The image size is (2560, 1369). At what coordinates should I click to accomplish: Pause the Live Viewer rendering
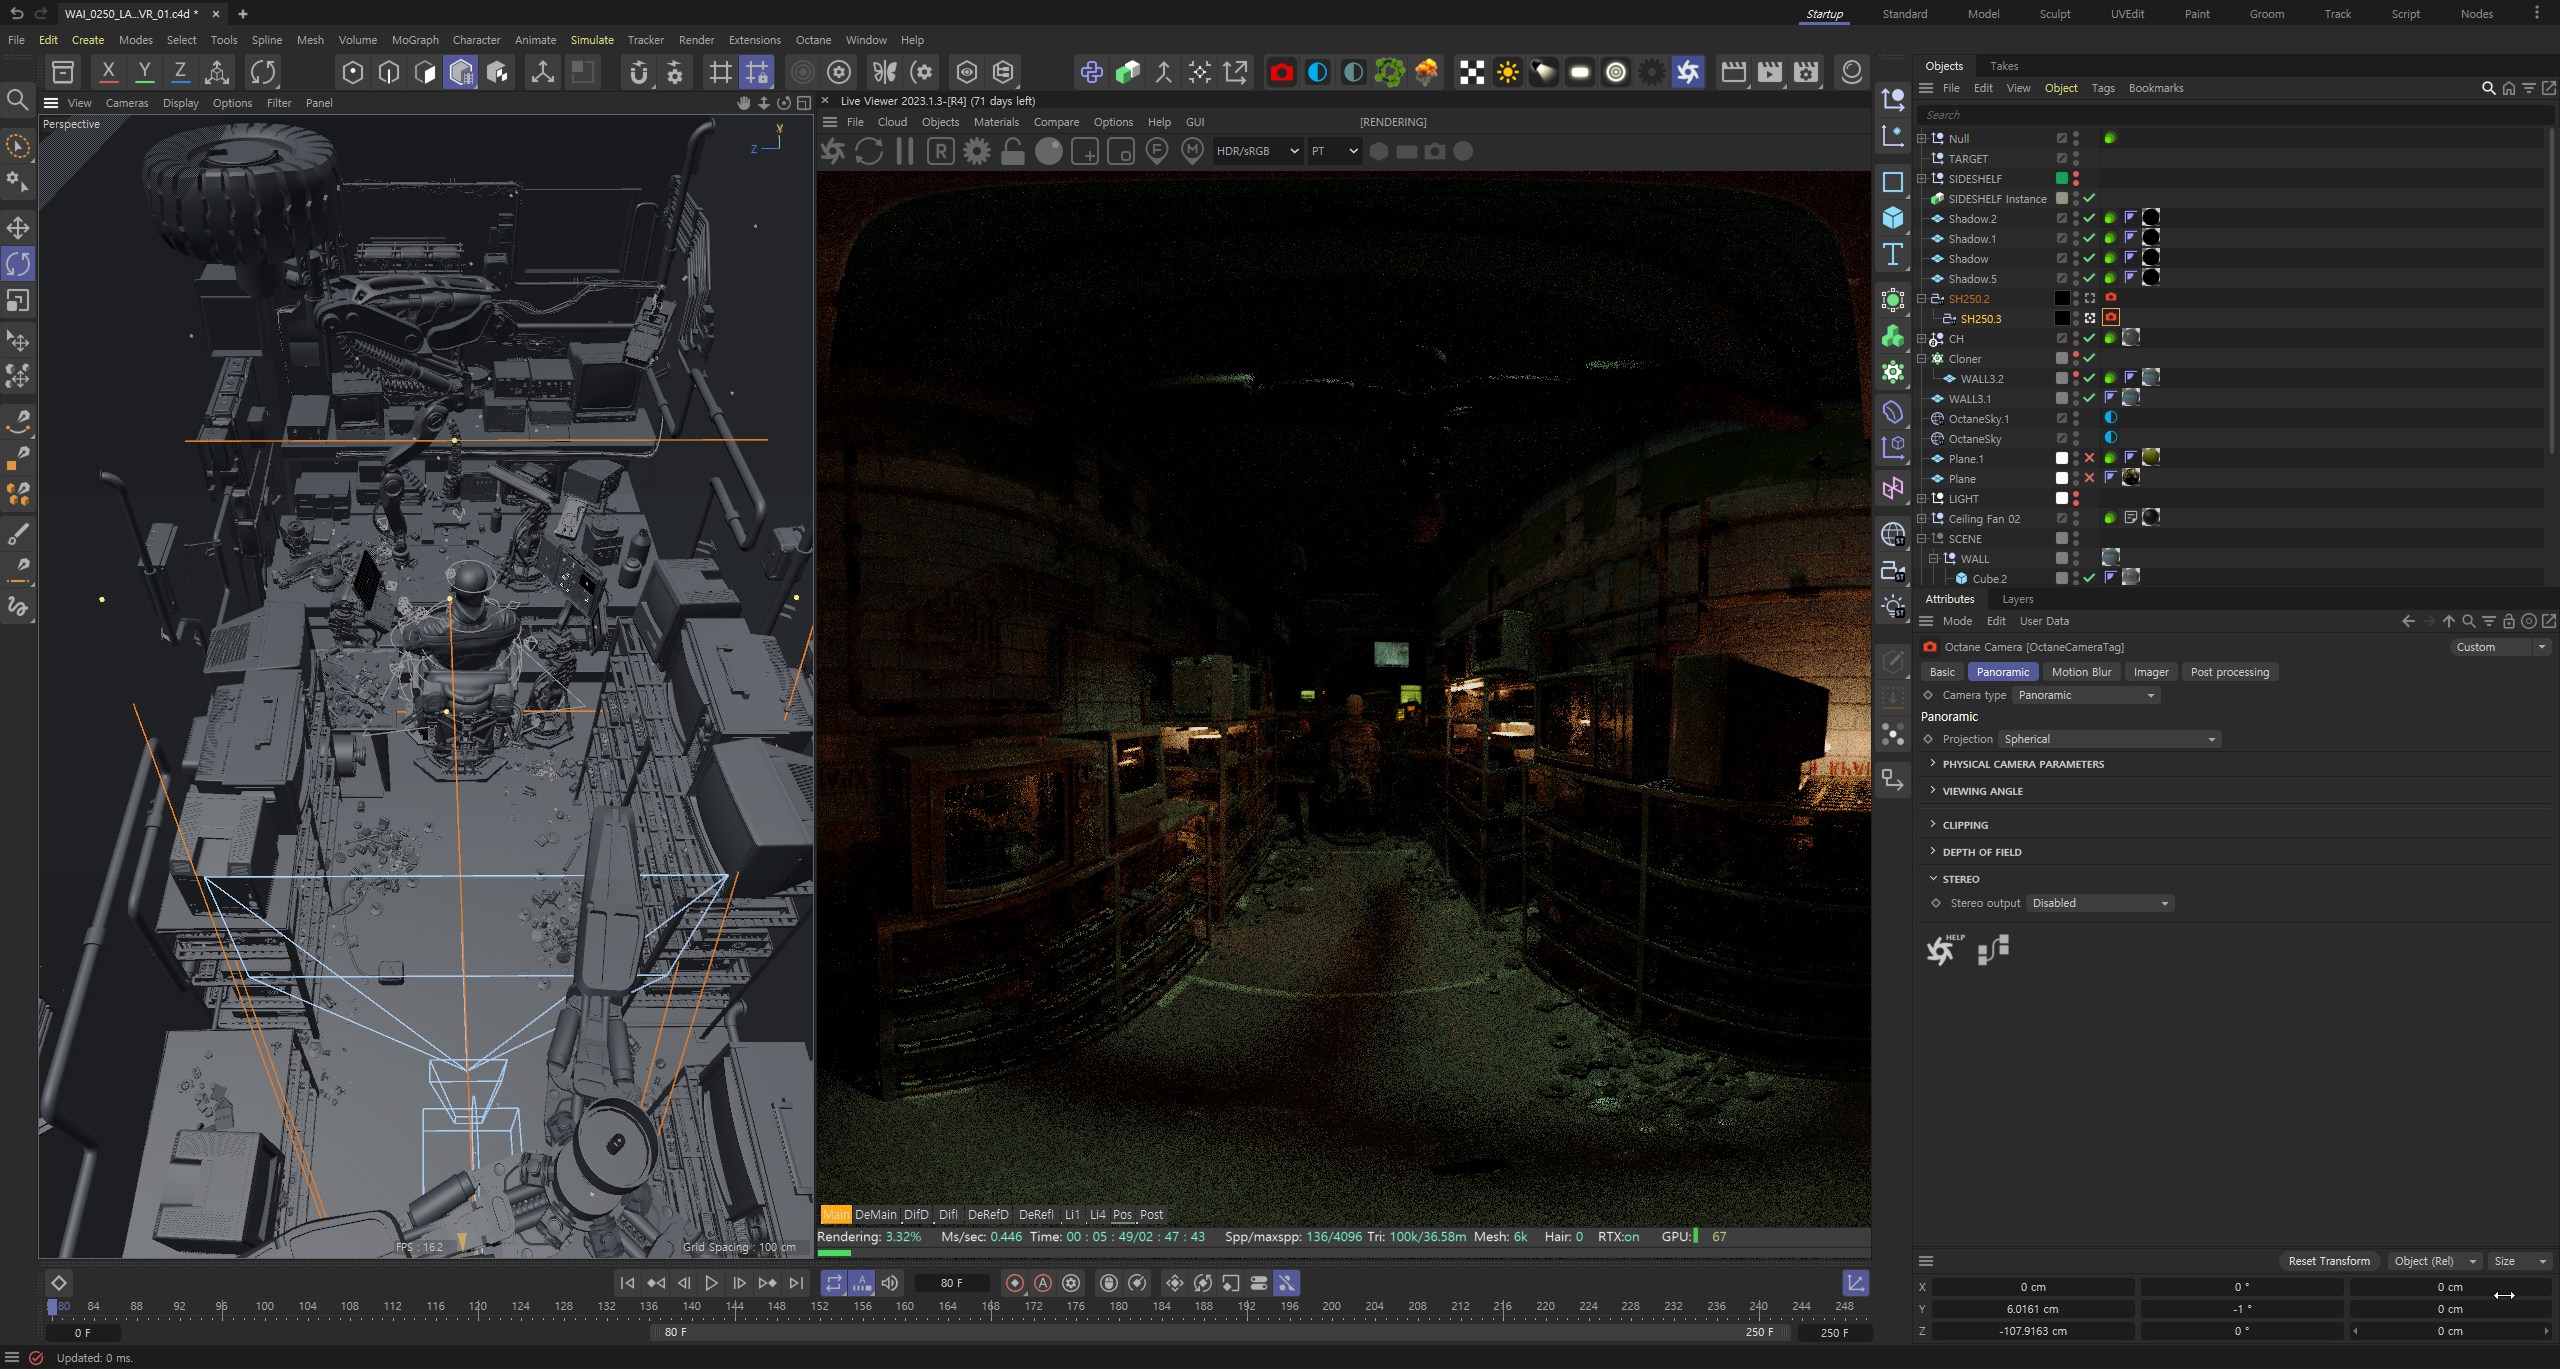click(904, 151)
